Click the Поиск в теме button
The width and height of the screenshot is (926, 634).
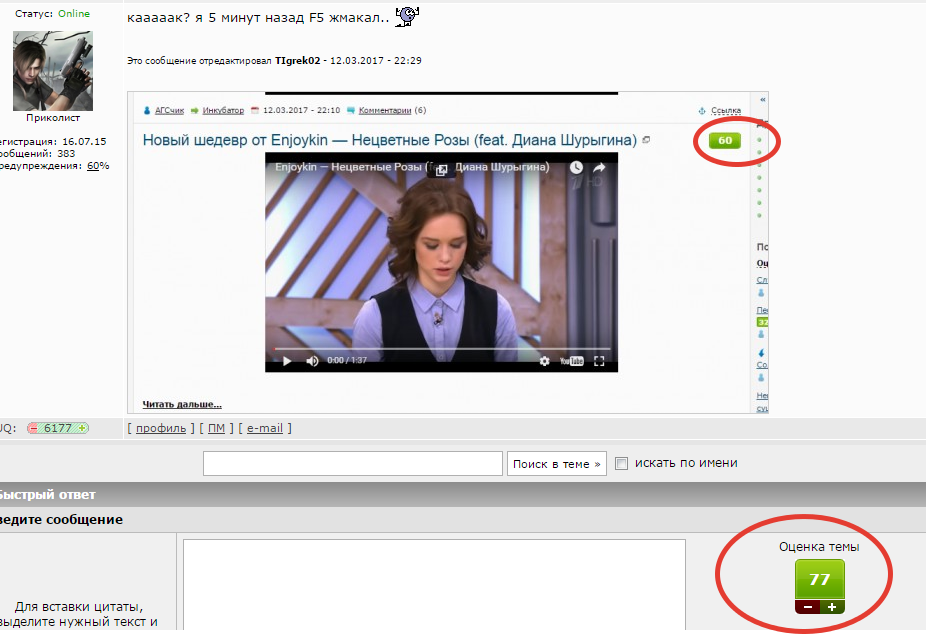[556, 464]
